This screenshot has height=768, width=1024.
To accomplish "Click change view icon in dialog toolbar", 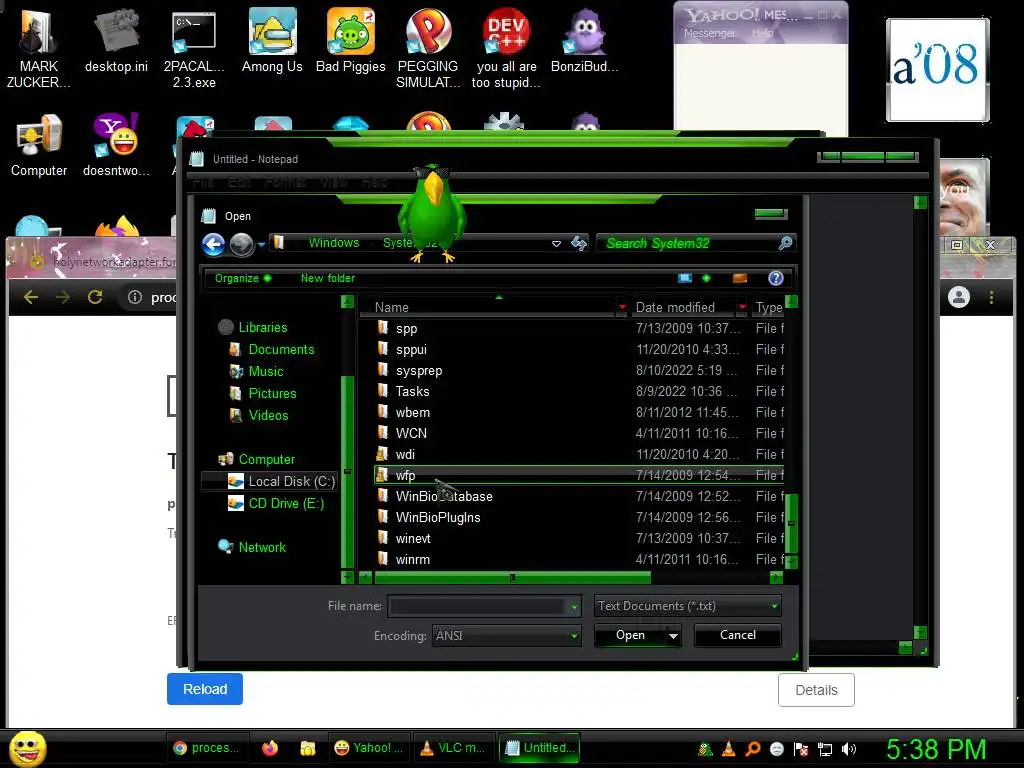I will pyautogui.click(x=684, y=278).
